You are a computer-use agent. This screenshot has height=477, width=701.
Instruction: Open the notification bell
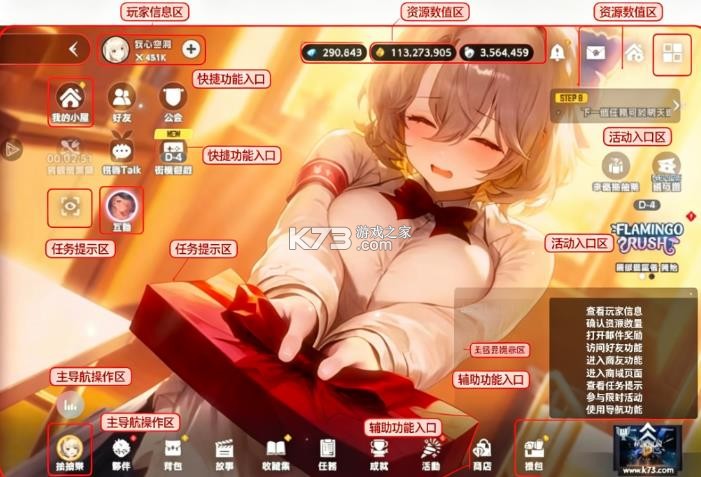[x=557, y=53]
